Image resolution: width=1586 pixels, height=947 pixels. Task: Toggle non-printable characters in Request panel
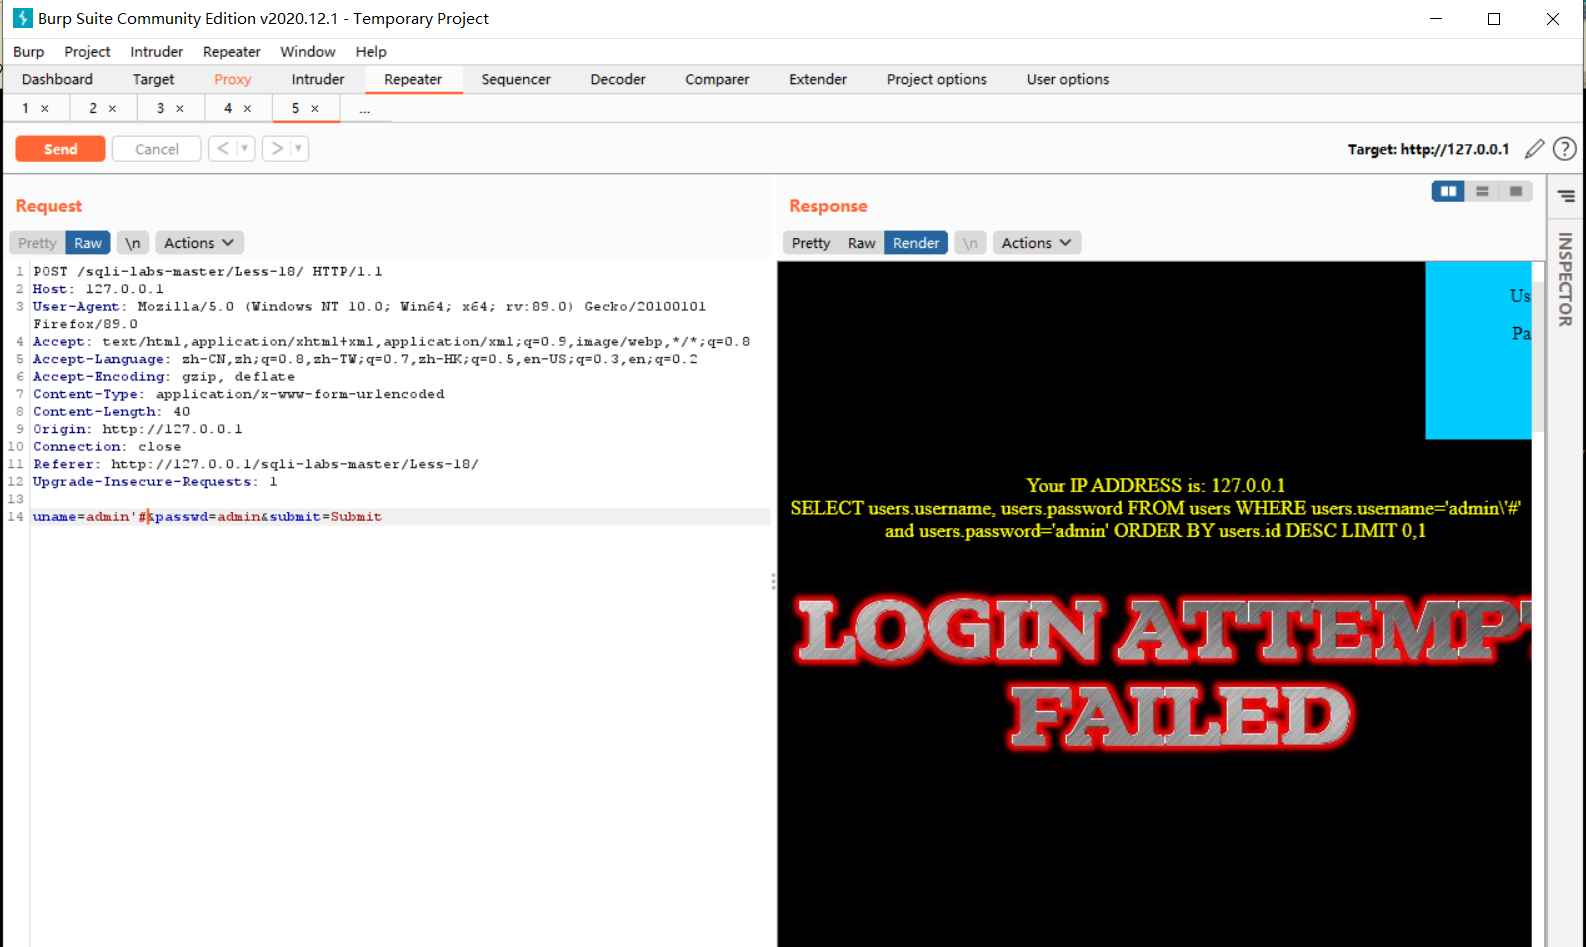click(133, 243)
